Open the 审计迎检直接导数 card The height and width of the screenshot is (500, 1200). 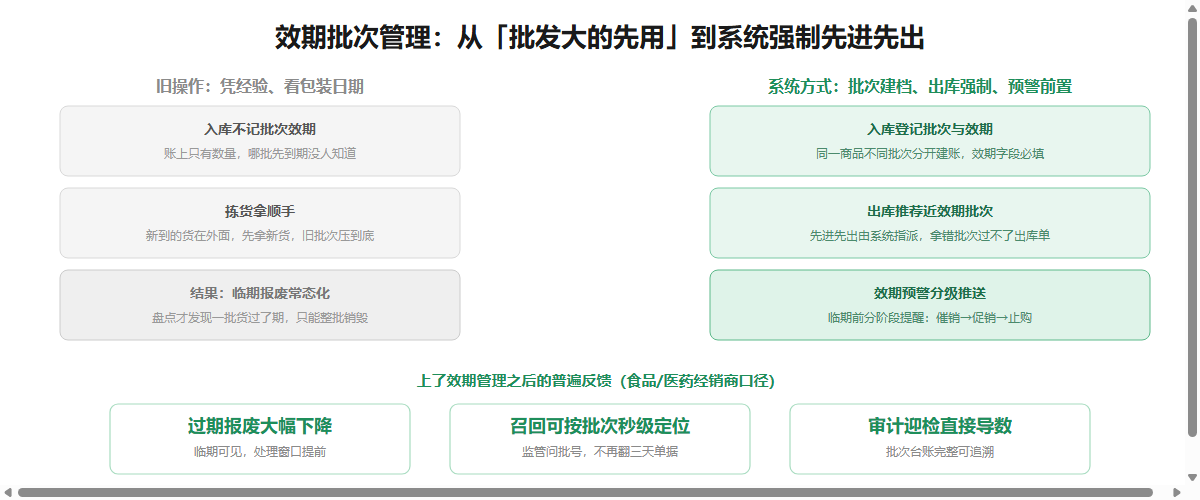(940, 439)
